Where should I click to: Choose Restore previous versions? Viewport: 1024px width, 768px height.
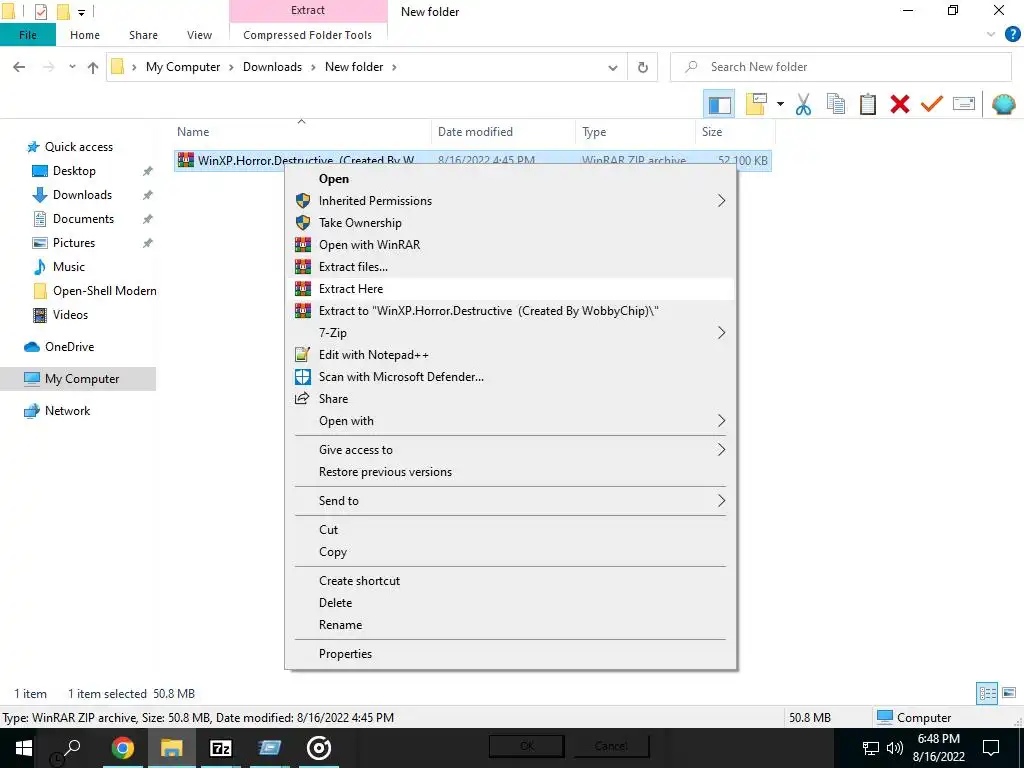click(x=511, y=472)
